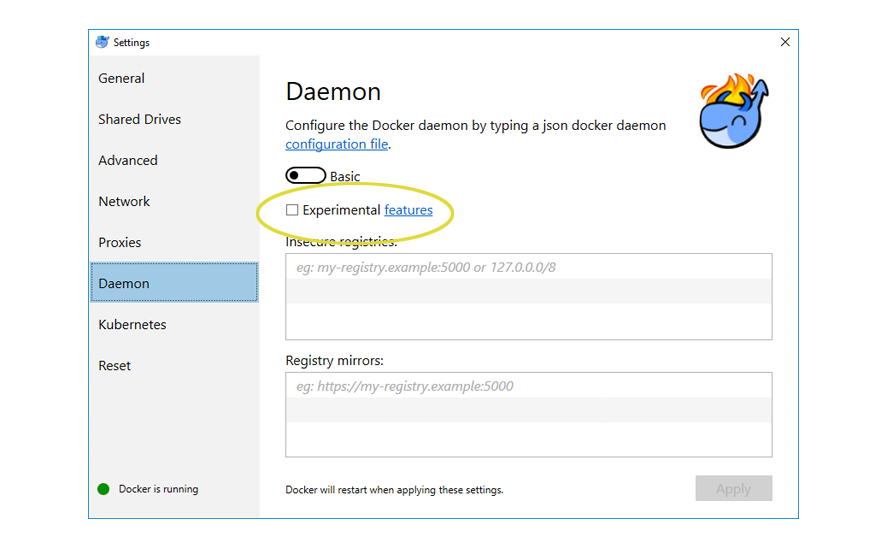Click the 'Registry mirrors:' label
887x549 pixels.
coord(334,361)
